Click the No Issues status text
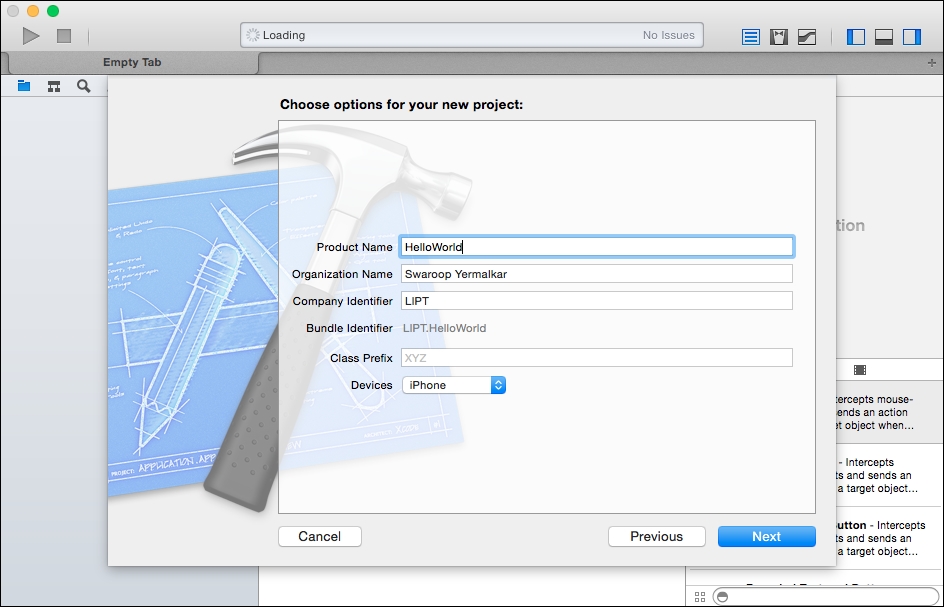This screenshot has height=607, width=944. (668, 36)
